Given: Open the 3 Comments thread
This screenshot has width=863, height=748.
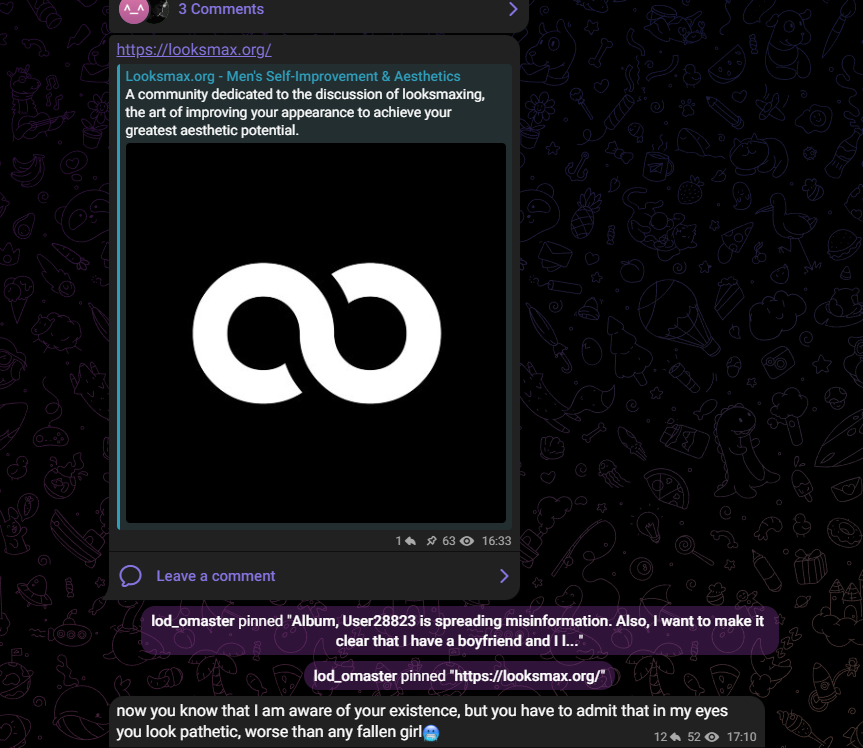Looking at the screenshot, I should tap(221, 9).
